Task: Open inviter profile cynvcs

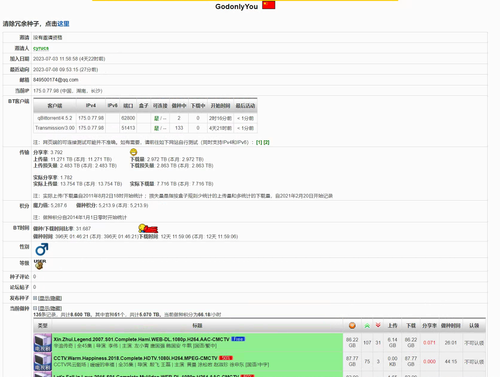Action: tap(41, 48)
